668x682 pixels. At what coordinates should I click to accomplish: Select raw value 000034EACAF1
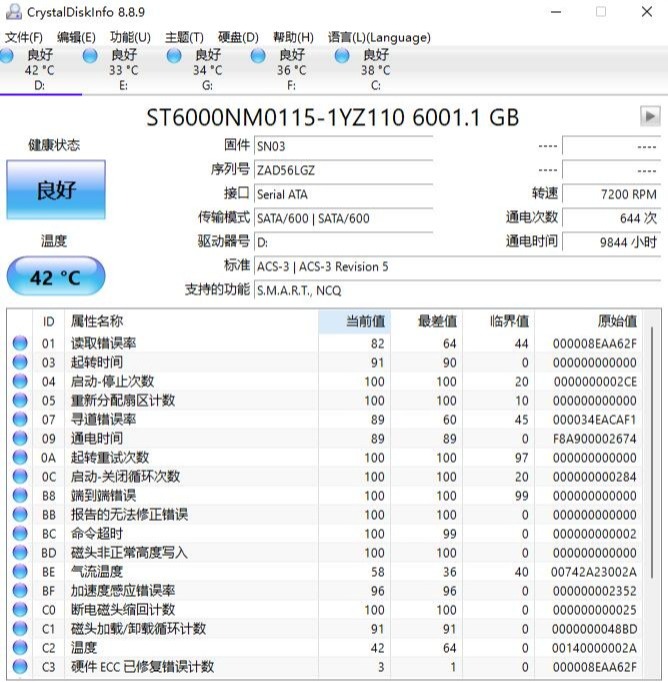595,419
